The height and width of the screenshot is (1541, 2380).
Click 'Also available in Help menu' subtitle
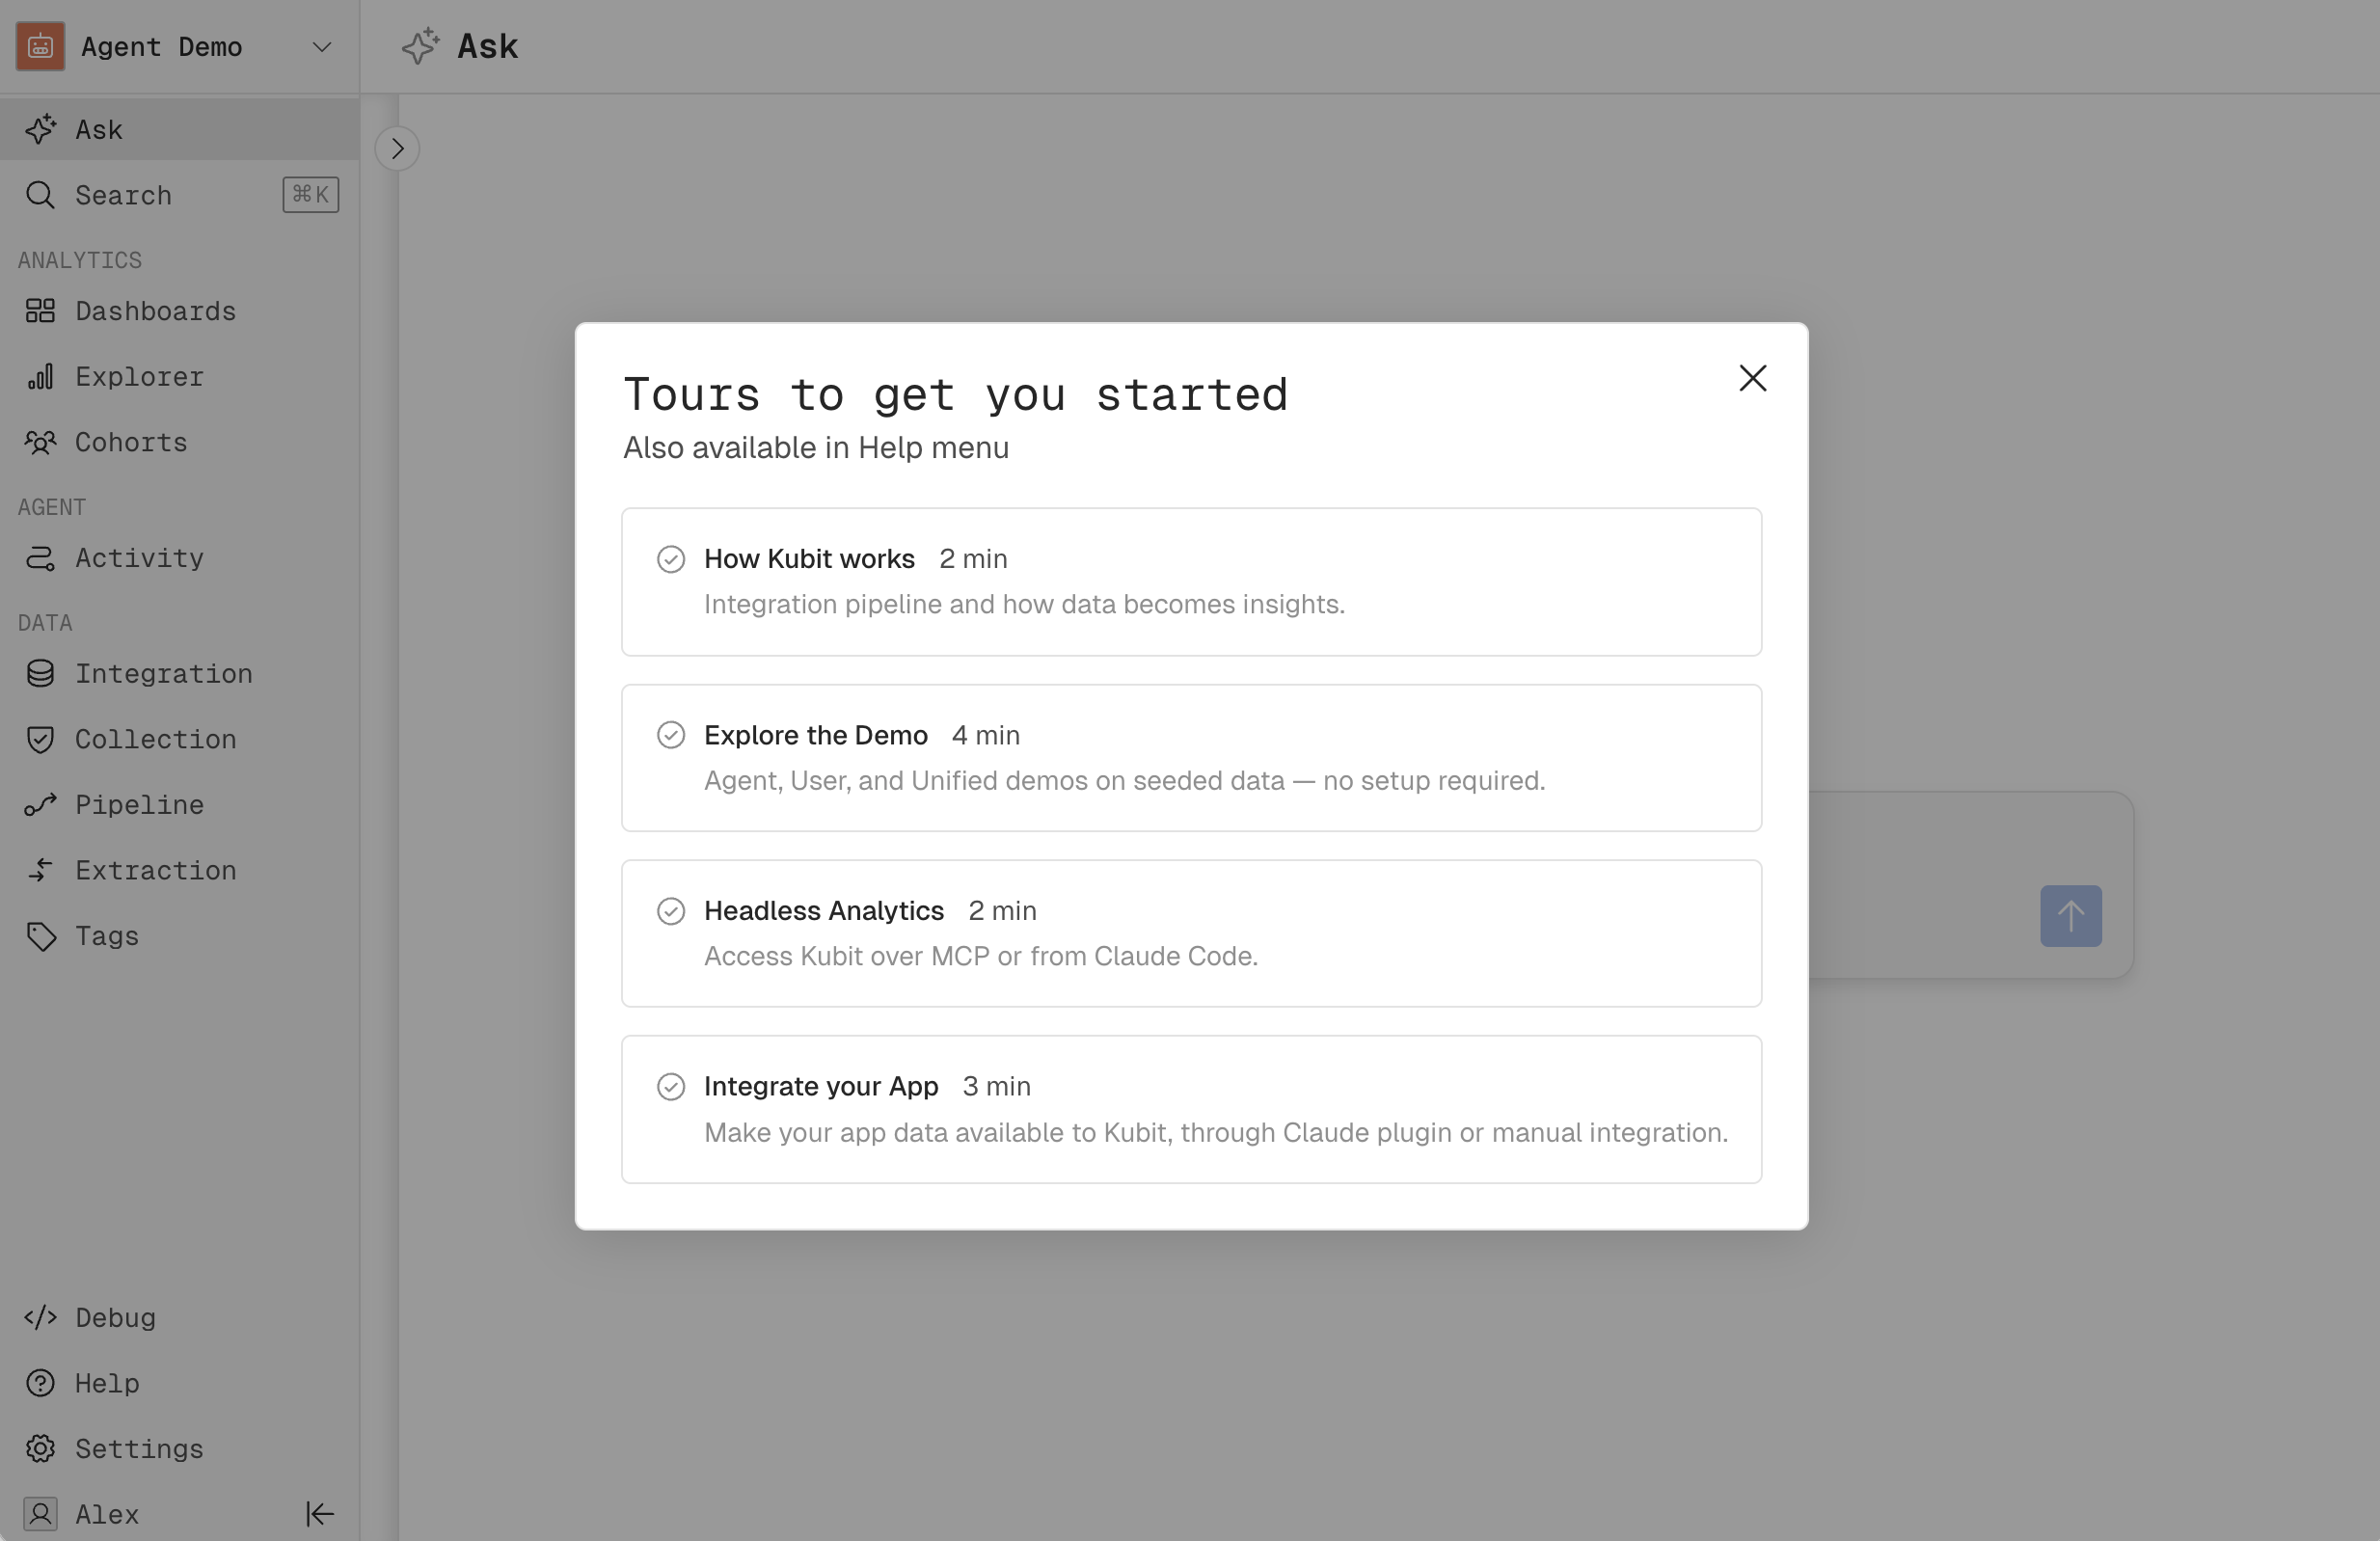tap(816, 447)
